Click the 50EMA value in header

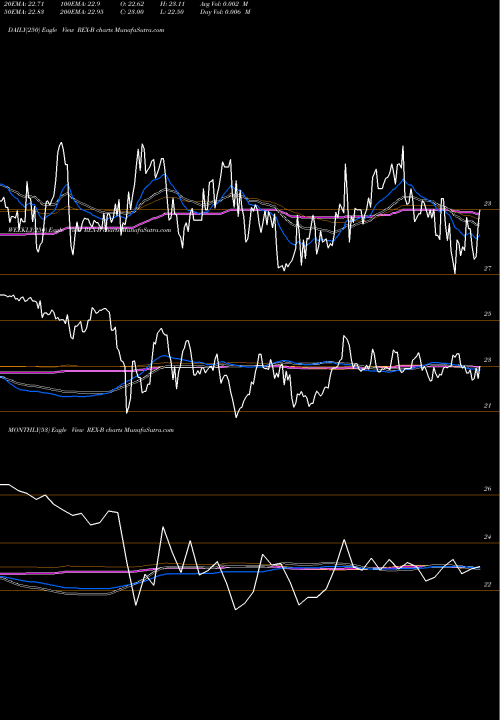(x=24, y=12)
